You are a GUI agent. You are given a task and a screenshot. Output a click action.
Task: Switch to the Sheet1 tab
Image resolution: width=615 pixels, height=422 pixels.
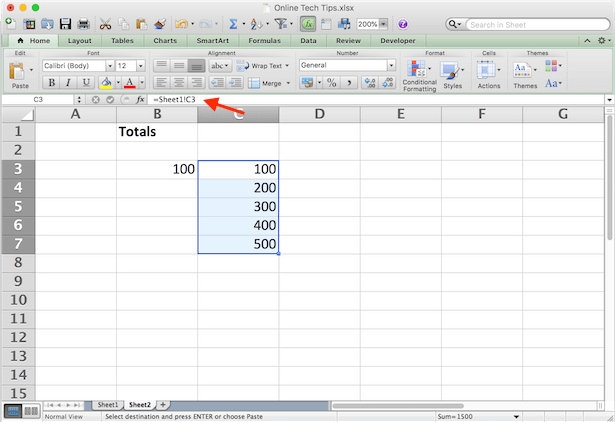click(107, 404)
